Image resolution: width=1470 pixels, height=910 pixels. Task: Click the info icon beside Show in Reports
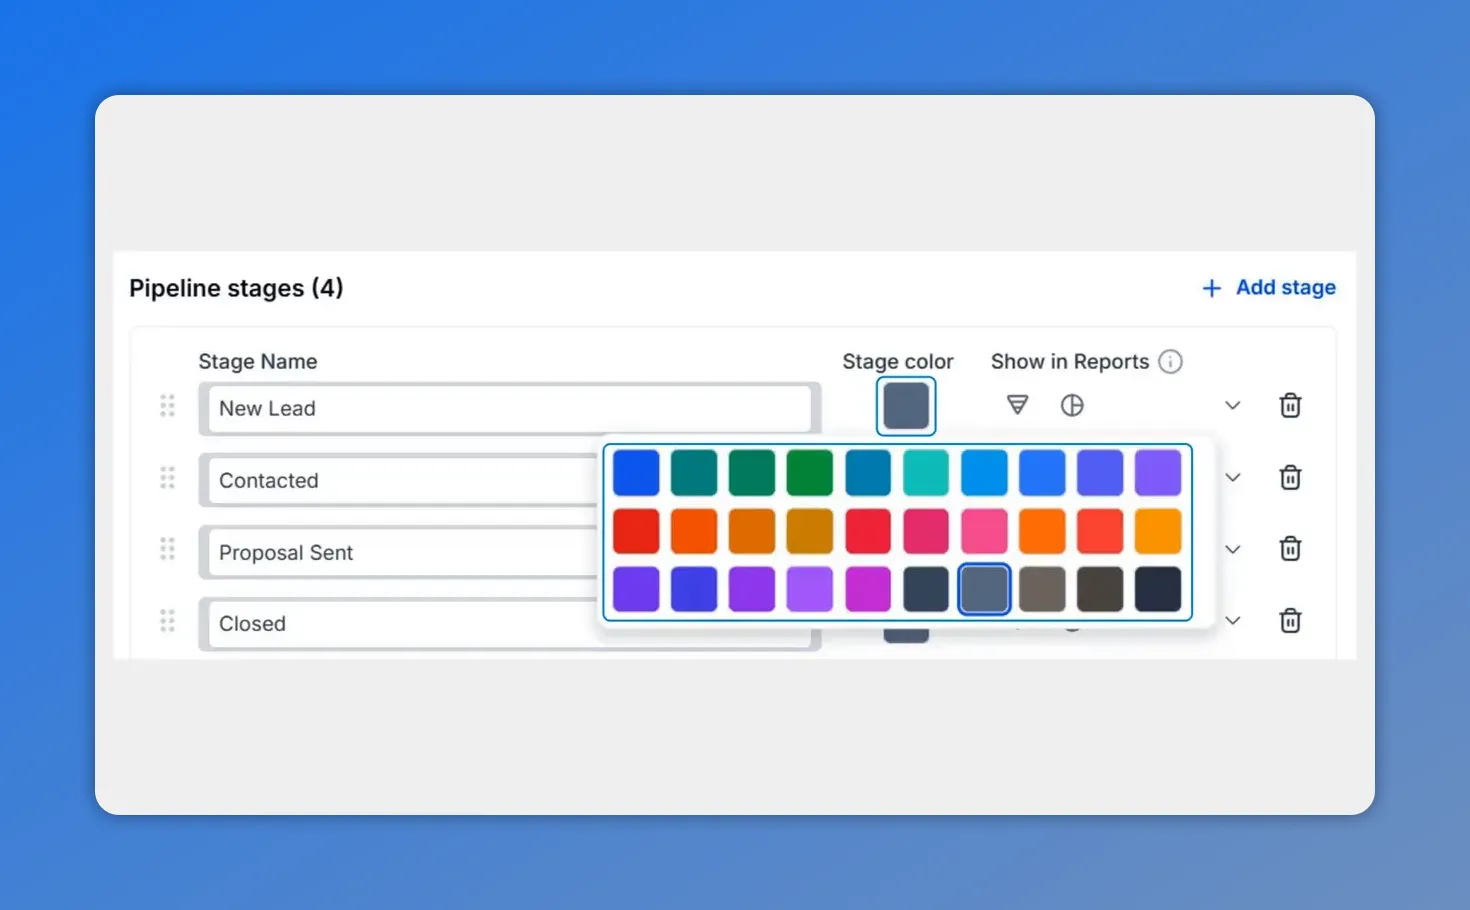pyautogui.click(x=1171, y=361)
